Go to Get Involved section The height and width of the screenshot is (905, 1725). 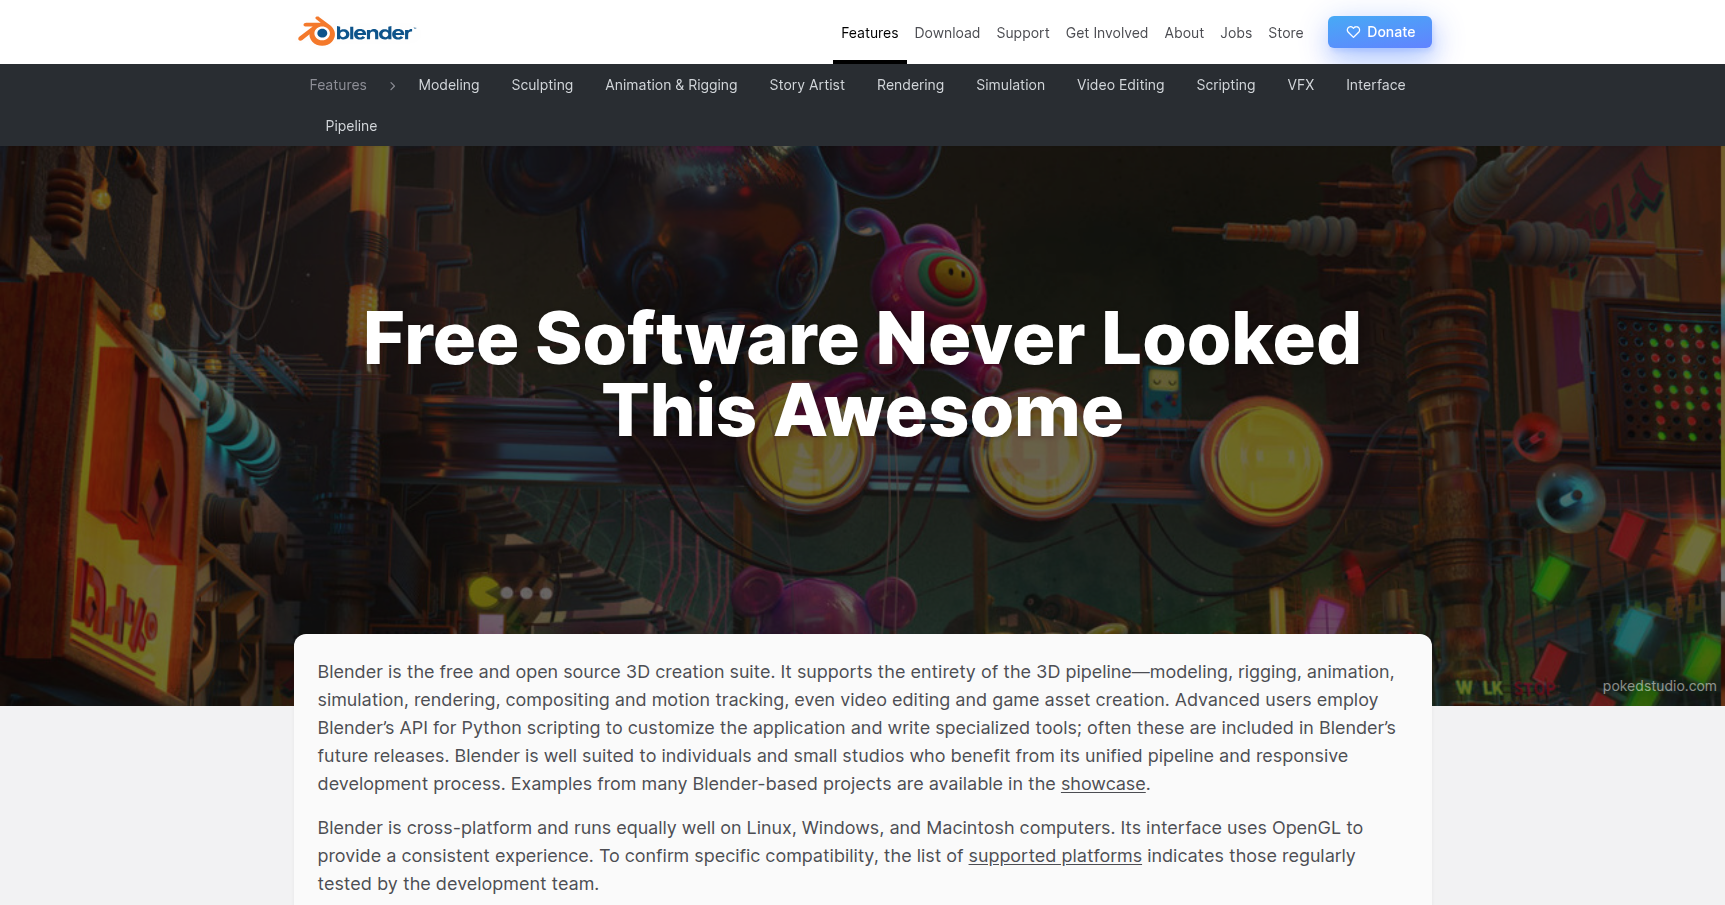(1106, 33)
